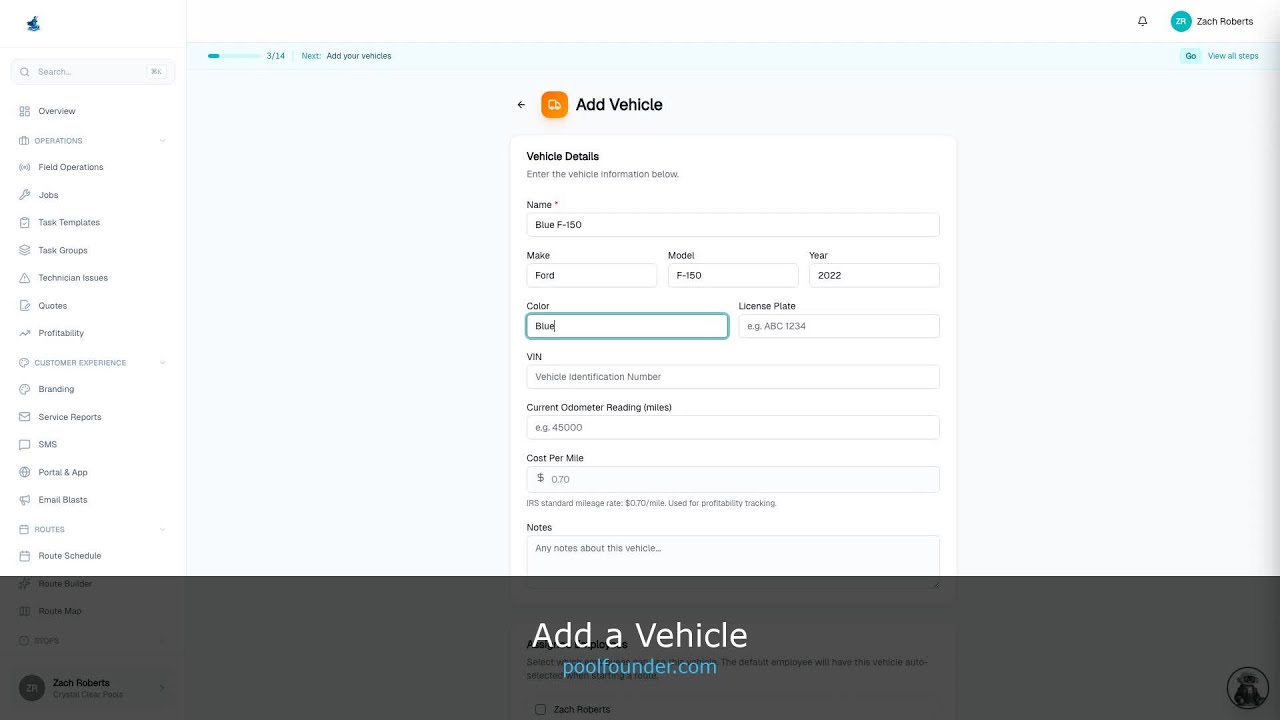Screen dimensions: 1280x720
Task: Click the Notes text area
Action: [733, 562]
